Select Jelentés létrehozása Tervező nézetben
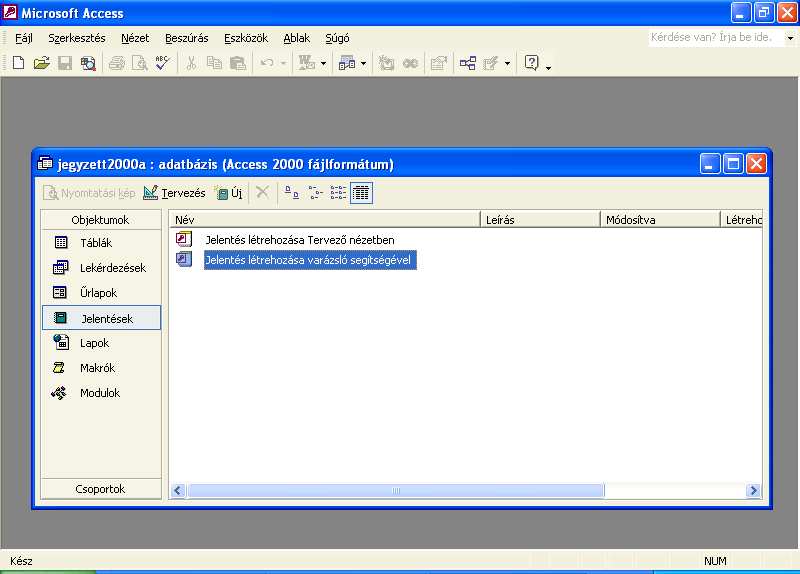This screenshot has width=800, height=574. click(299, 240)
